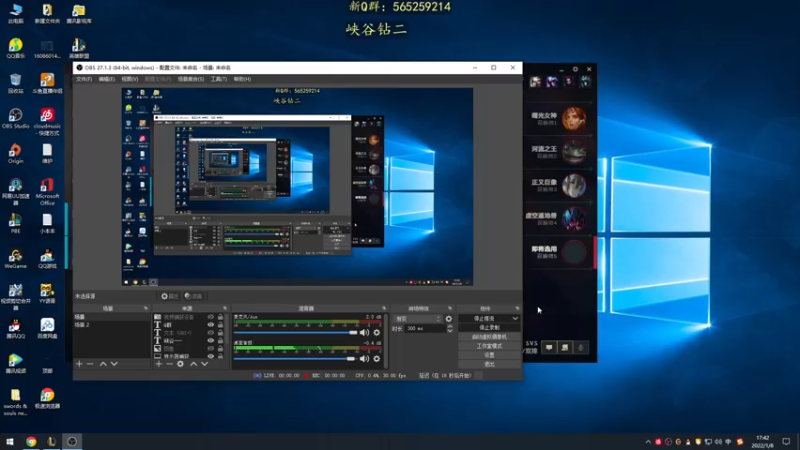Toggle lock on the first source
800x450 pixels.
pyautogui.click(x=220, y=318)
